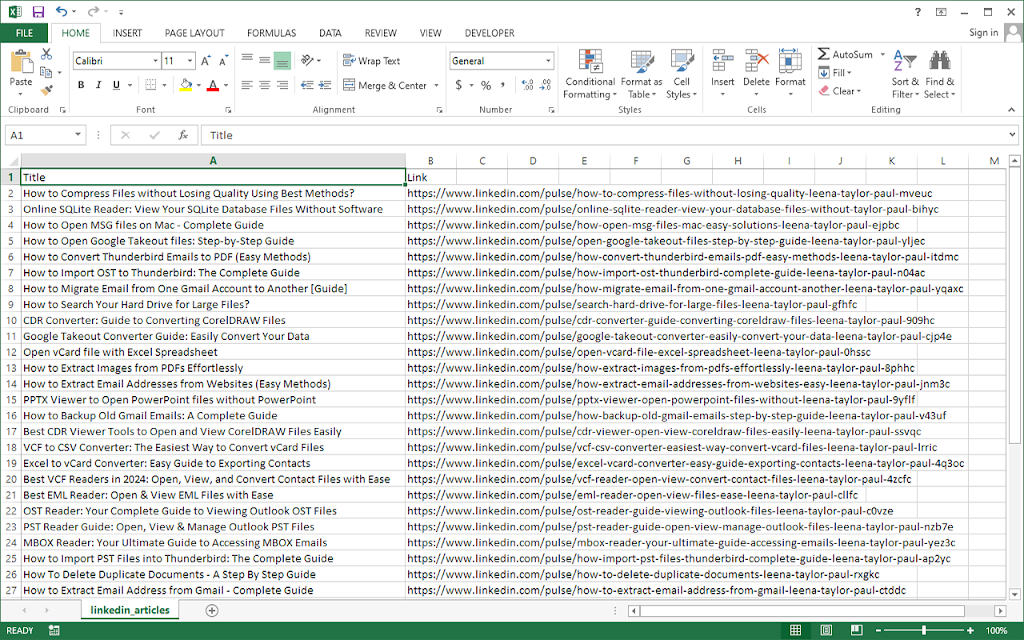Click the Paste clipboard icon
The width and height of the screenshot is (1024, 640).
(21, 63)
